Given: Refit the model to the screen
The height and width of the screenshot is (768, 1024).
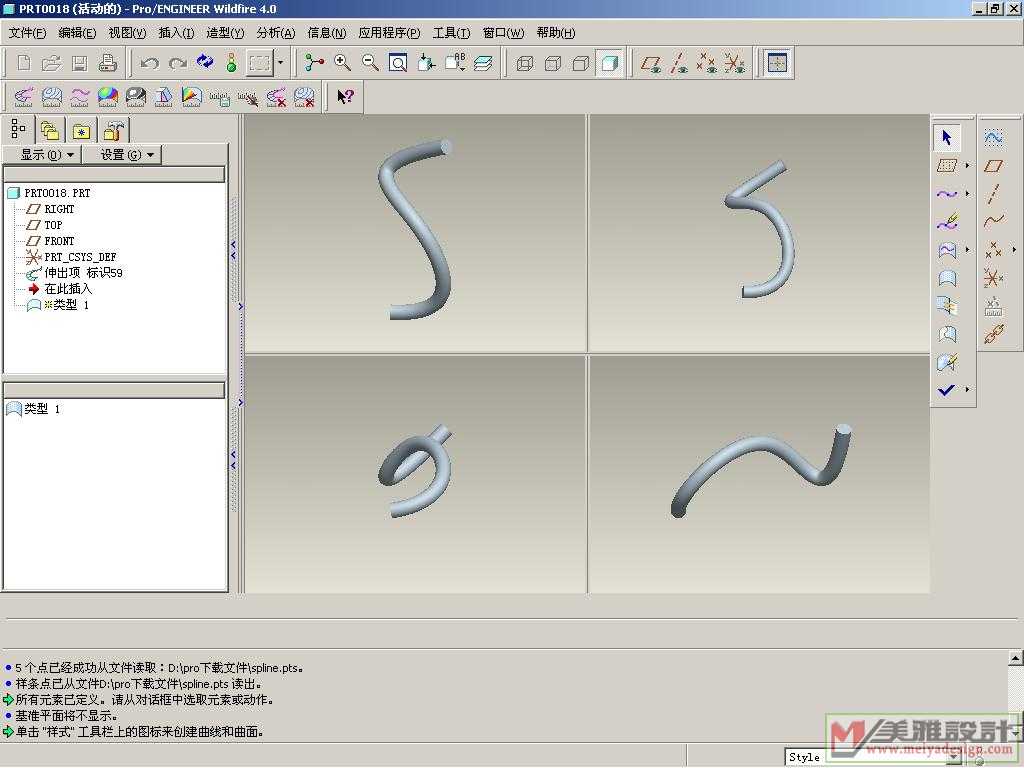Looking at the screenshot, I should pos(398,63).
